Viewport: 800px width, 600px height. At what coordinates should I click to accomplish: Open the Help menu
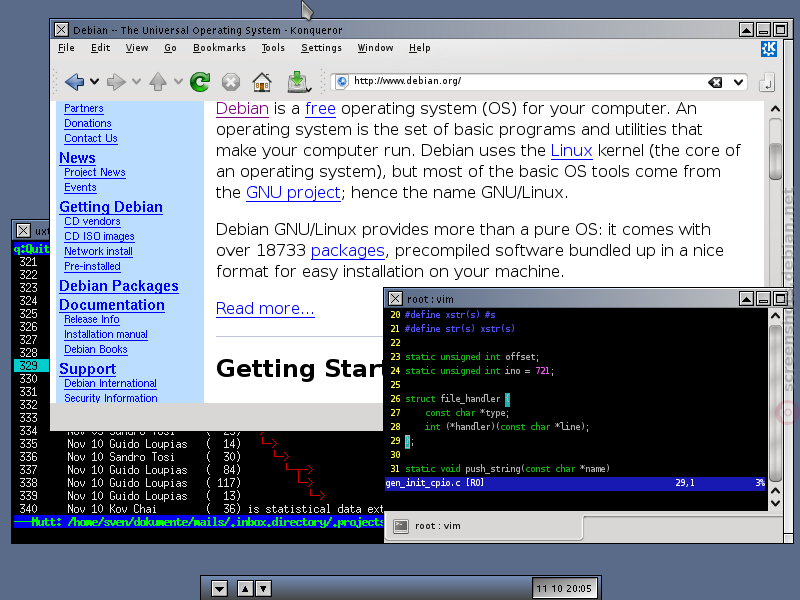click(419, 48)
